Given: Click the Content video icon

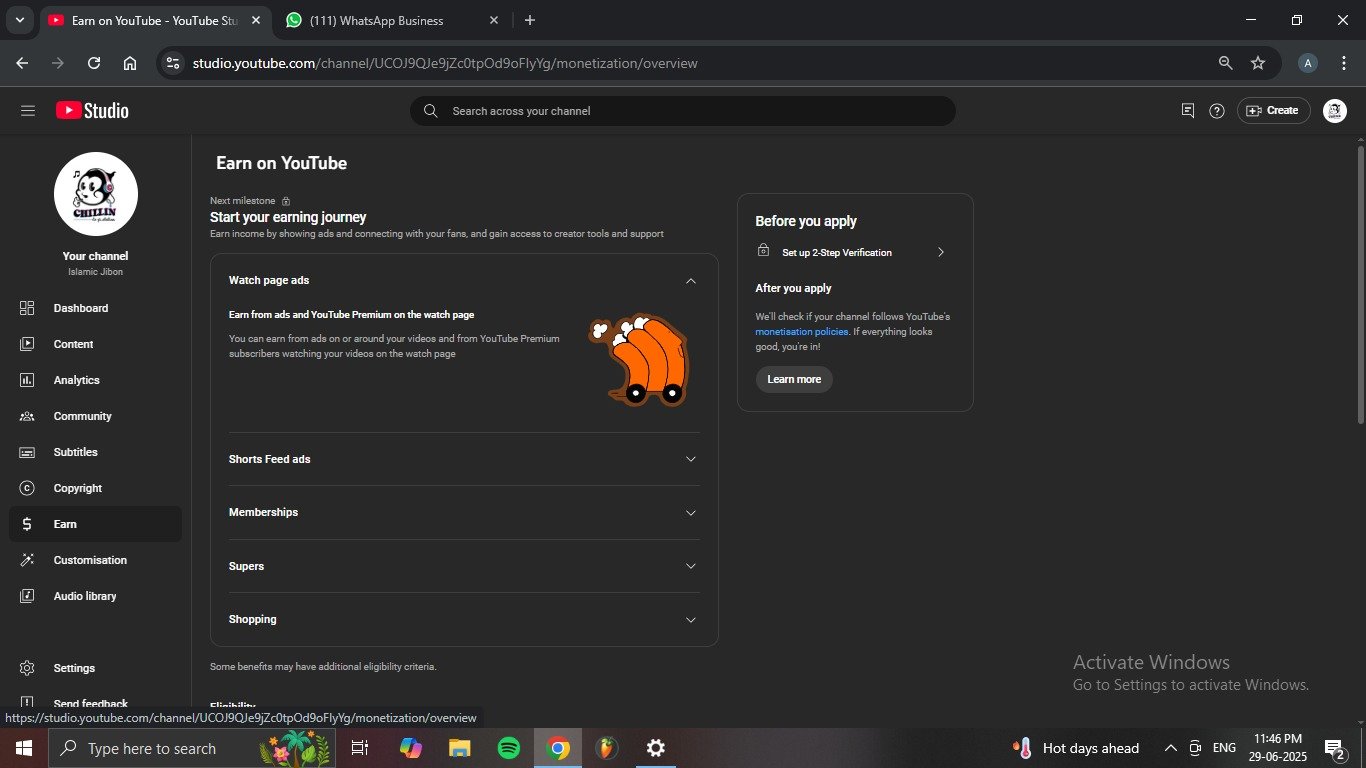Looking at the screenshot, I should tap(27, 344).
